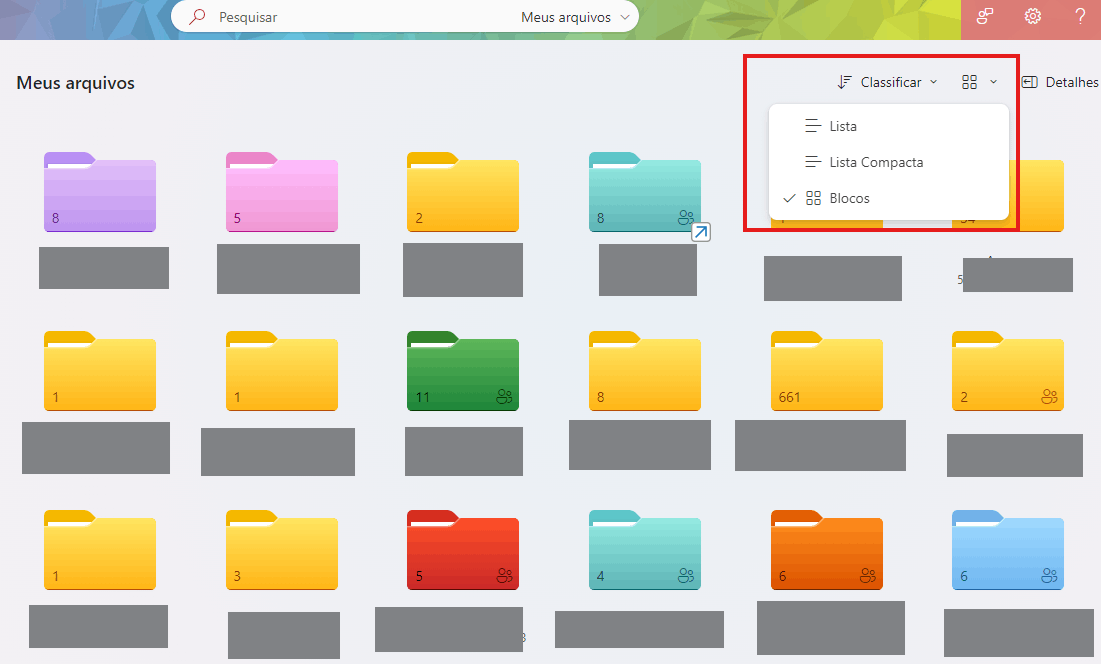Select the pink folder with 5 items
Viewport: 1101px width, 664px height.
pyautogui.click(x=282, y=192)
